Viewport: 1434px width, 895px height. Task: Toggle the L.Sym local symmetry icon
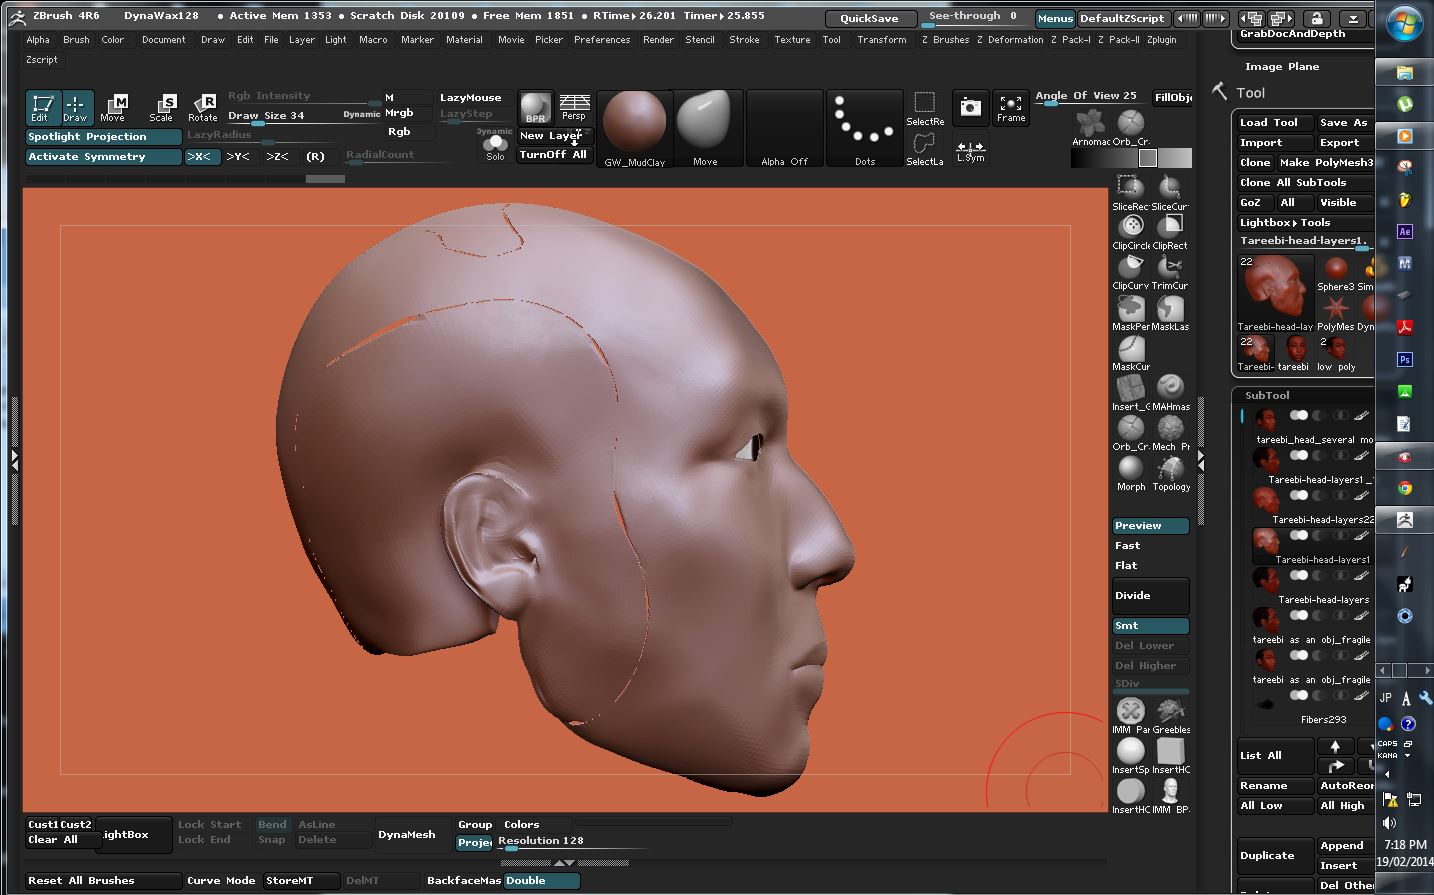click(970, 150)
